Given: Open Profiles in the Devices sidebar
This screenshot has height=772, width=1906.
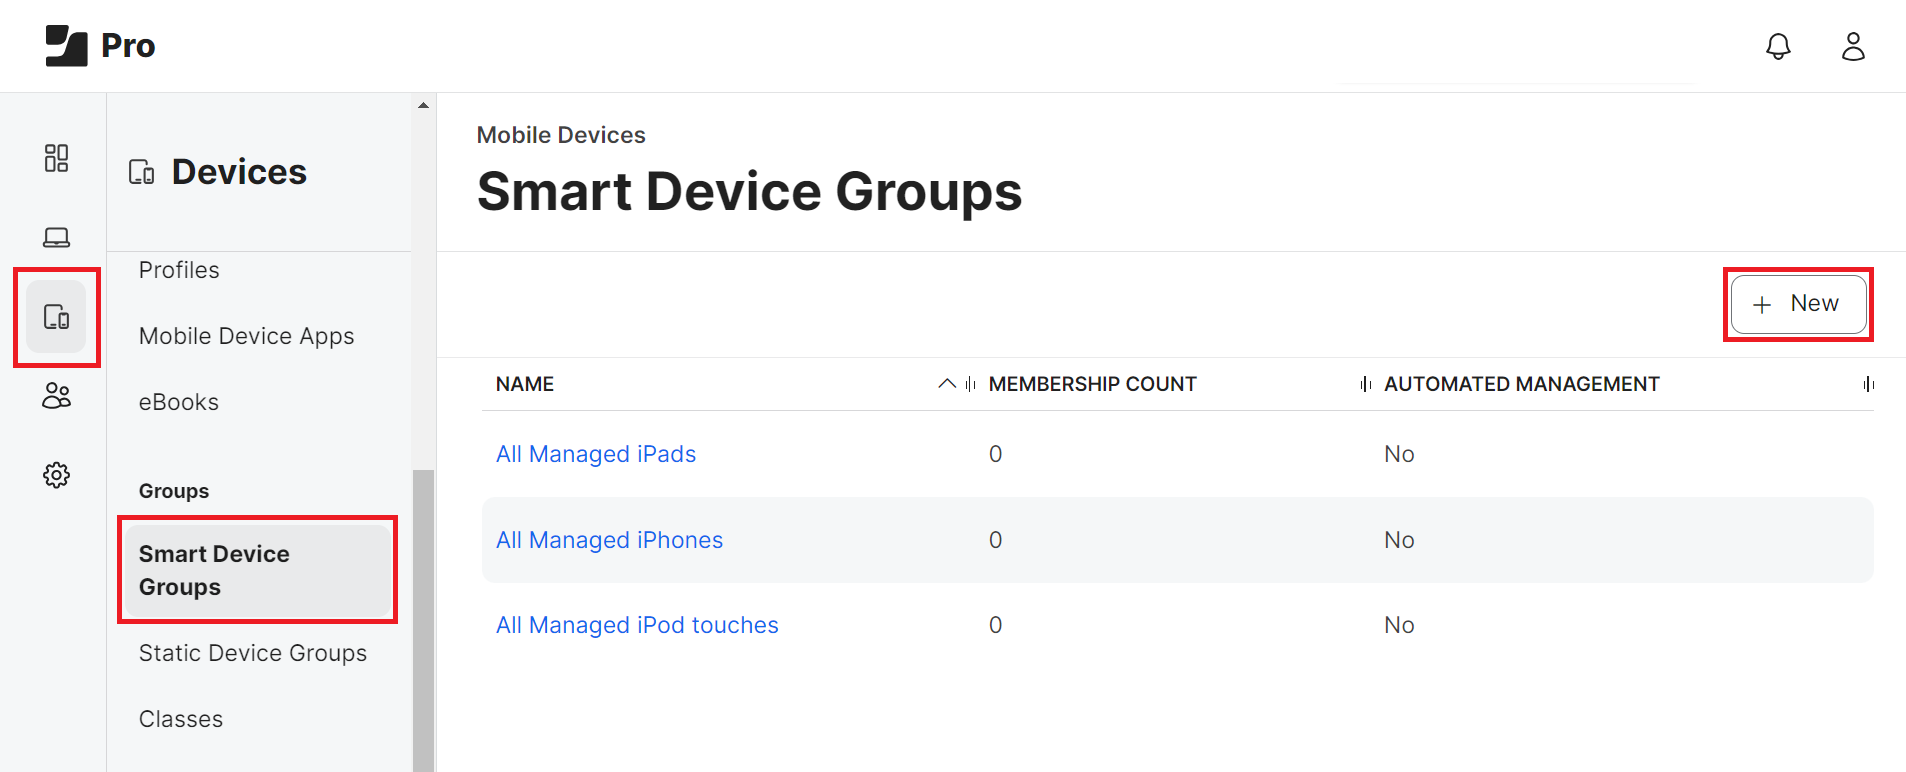Looking at the screenshot, I should point(179,270).
